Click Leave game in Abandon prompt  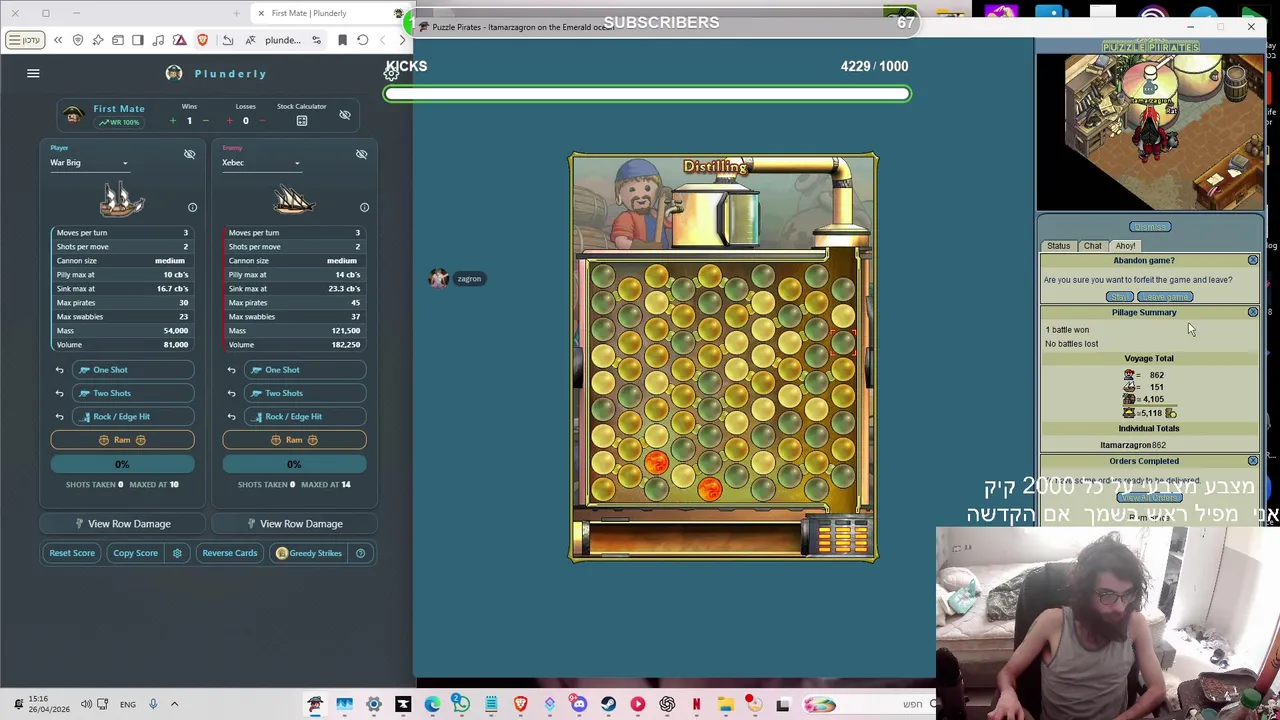[x=1165, y=297]
